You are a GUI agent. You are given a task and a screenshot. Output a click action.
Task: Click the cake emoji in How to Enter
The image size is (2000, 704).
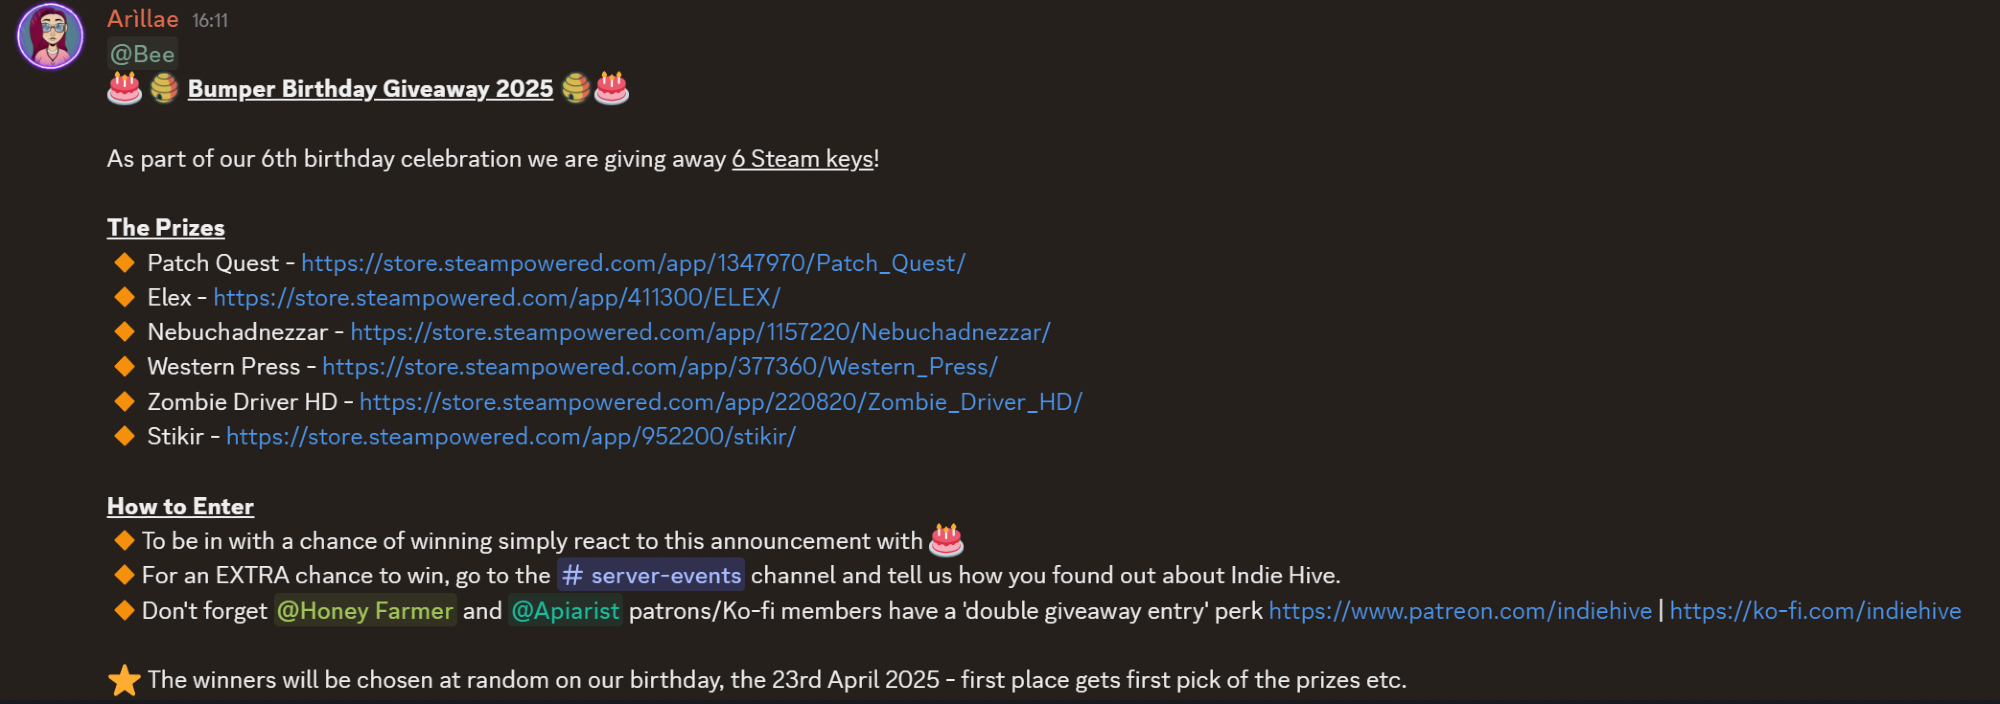[946, 540]
